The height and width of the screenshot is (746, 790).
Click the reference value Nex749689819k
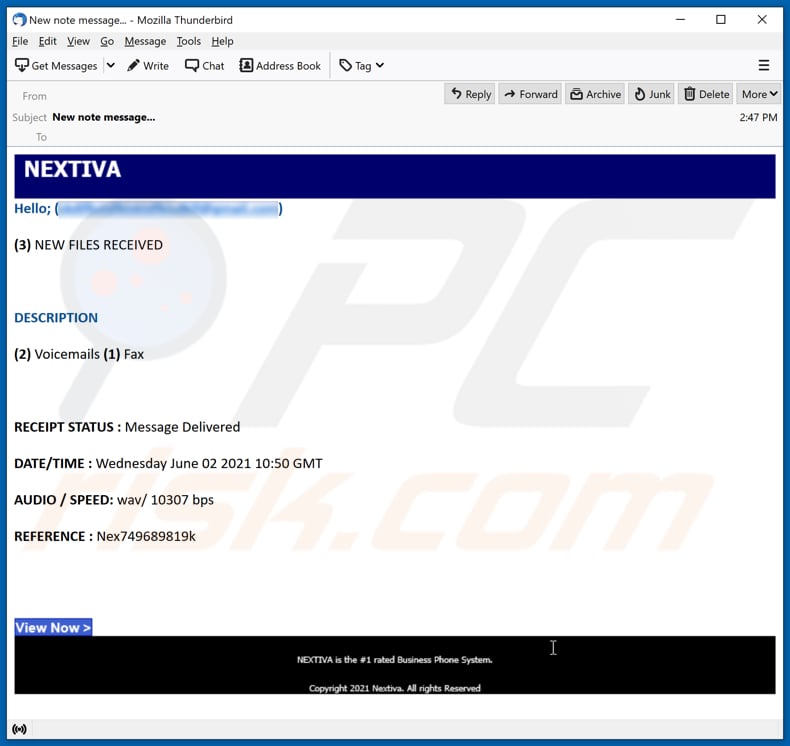pyautogui.click(x=146, y=536)
